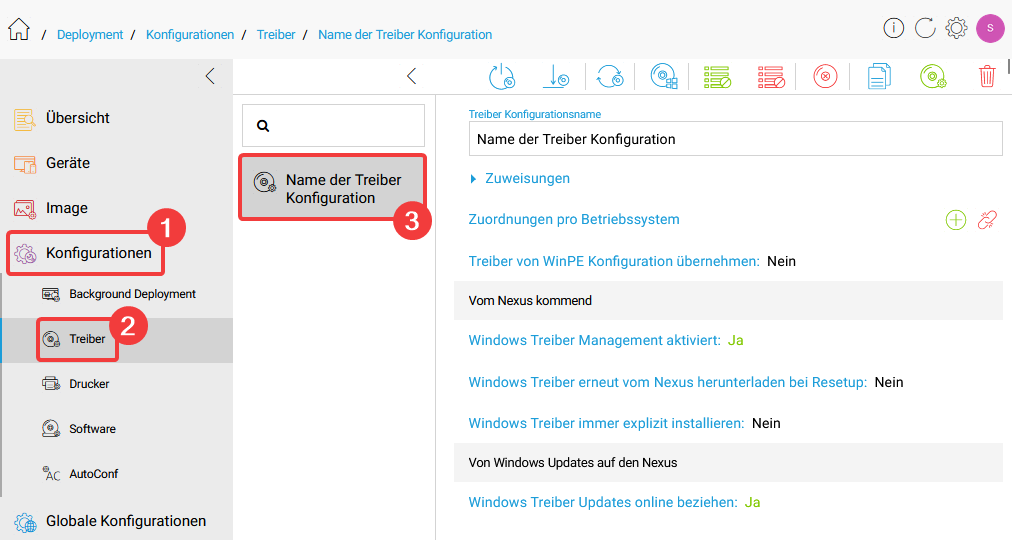Image resolution: width=1012 pixels, height=540 pixels.
Task: Add mapping with green plus icon
Action: pos(956,220)
